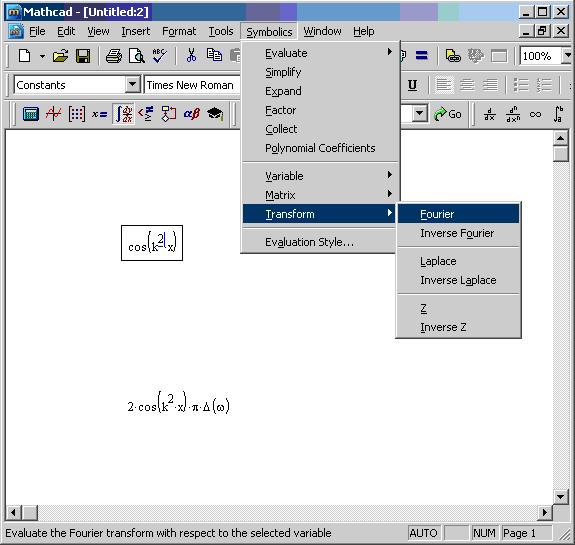Screen dimensions: 575x545
Task: Toggle the Calculus toolbar button
Action: point(123,114)
